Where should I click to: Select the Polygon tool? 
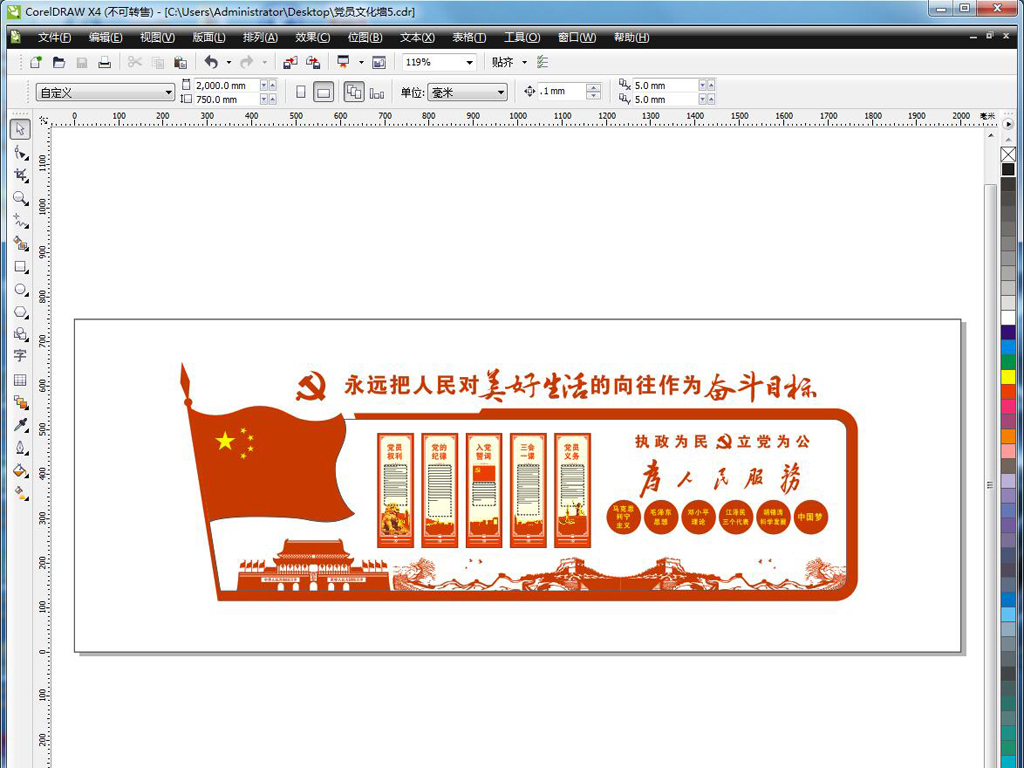click(20, 312)
